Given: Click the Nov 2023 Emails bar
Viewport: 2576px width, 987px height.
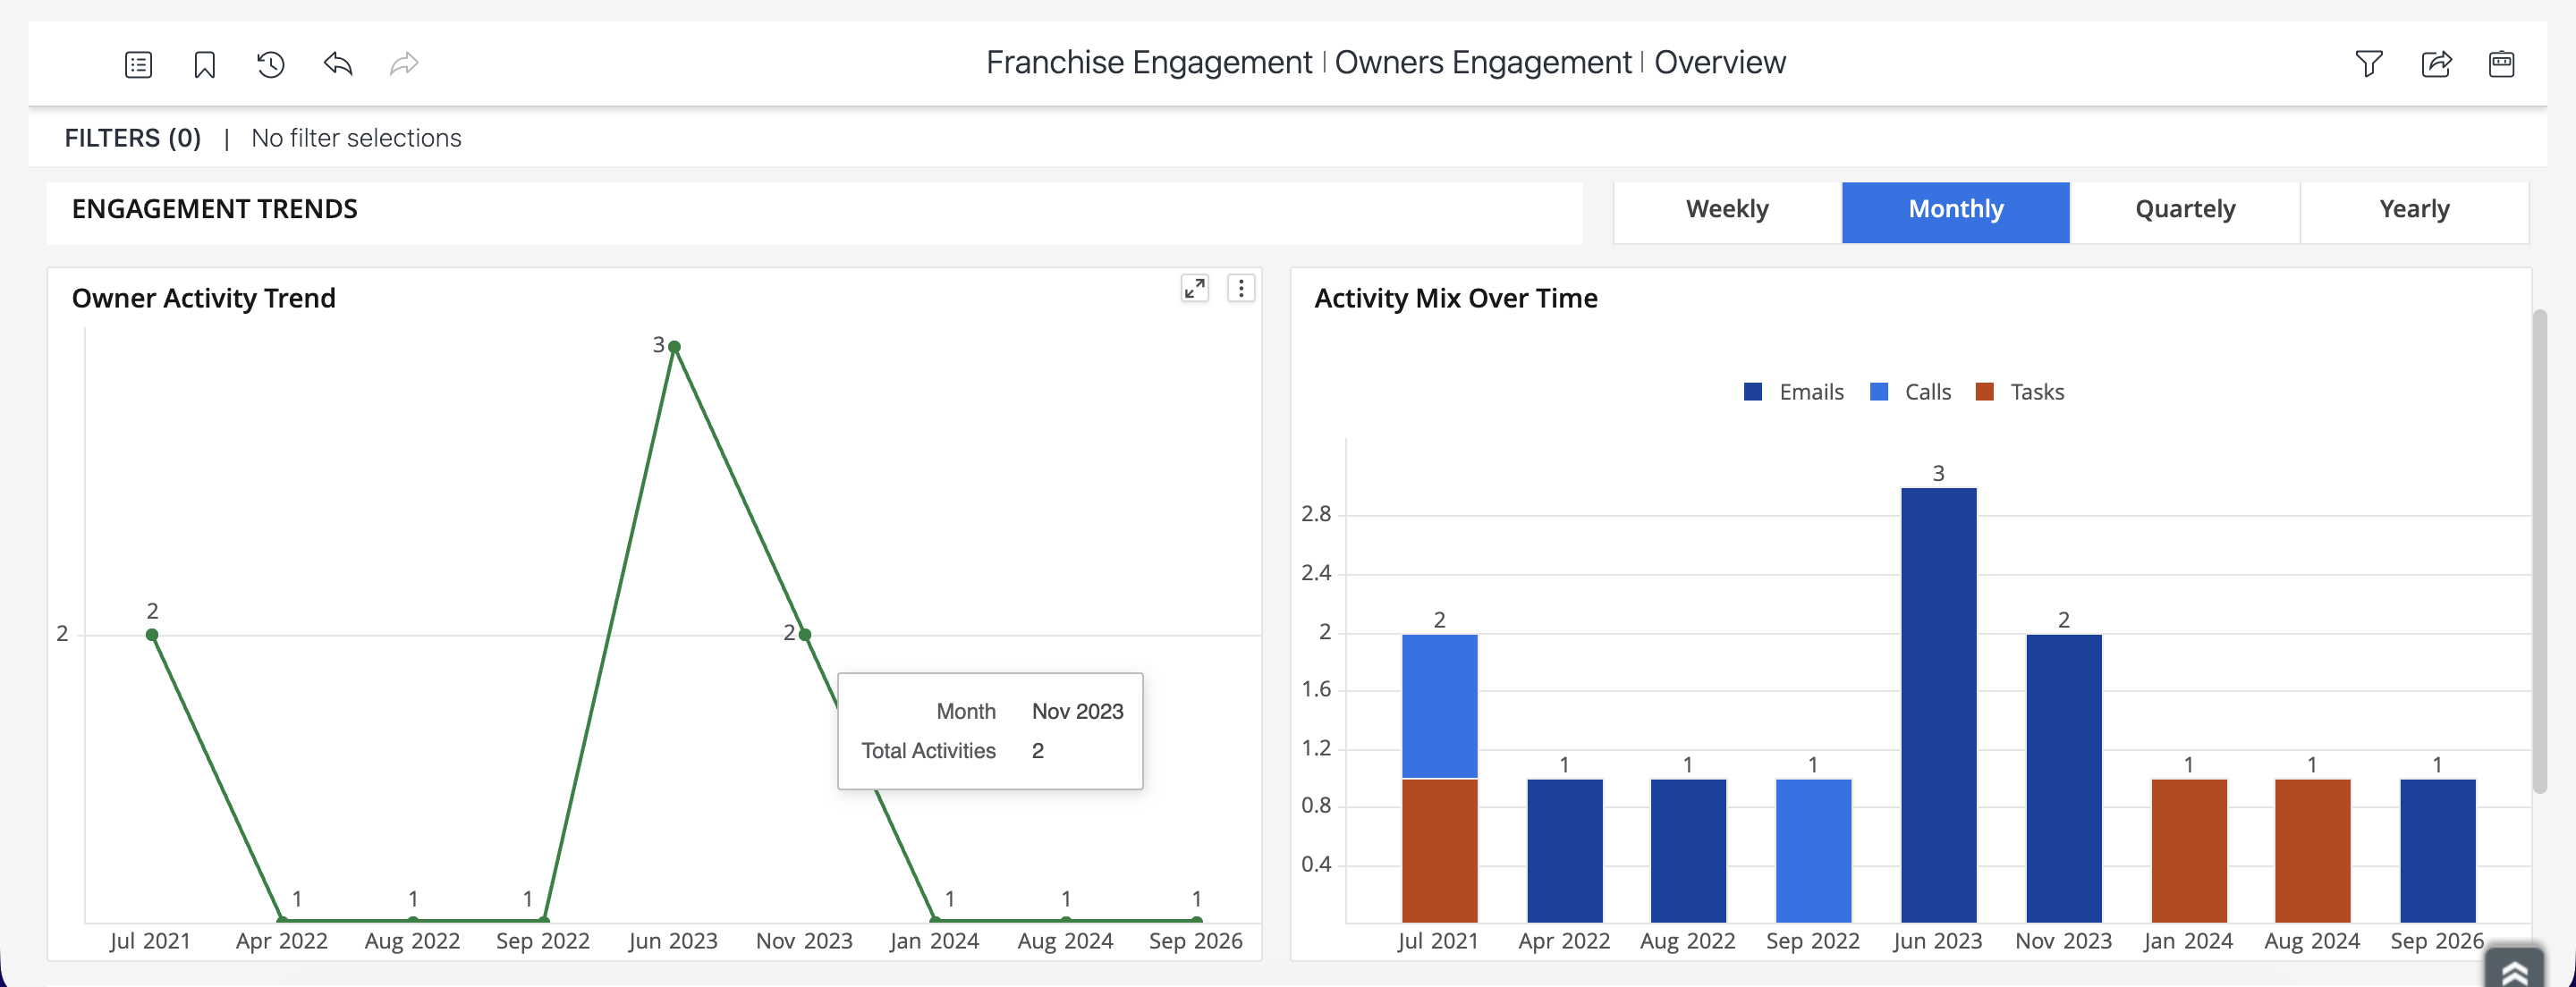Looking at the screenshot, I should tap(2063, 778).
